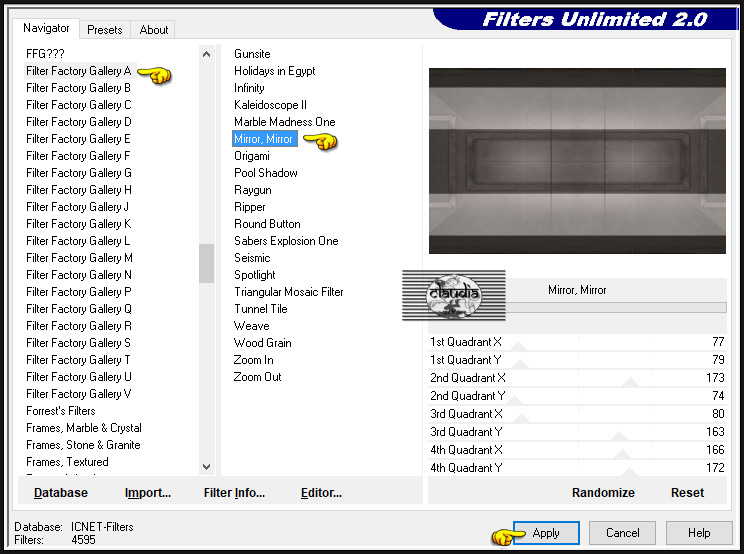Click the category list scroll-up arrow
744x554 pixels.
point(206,54)
